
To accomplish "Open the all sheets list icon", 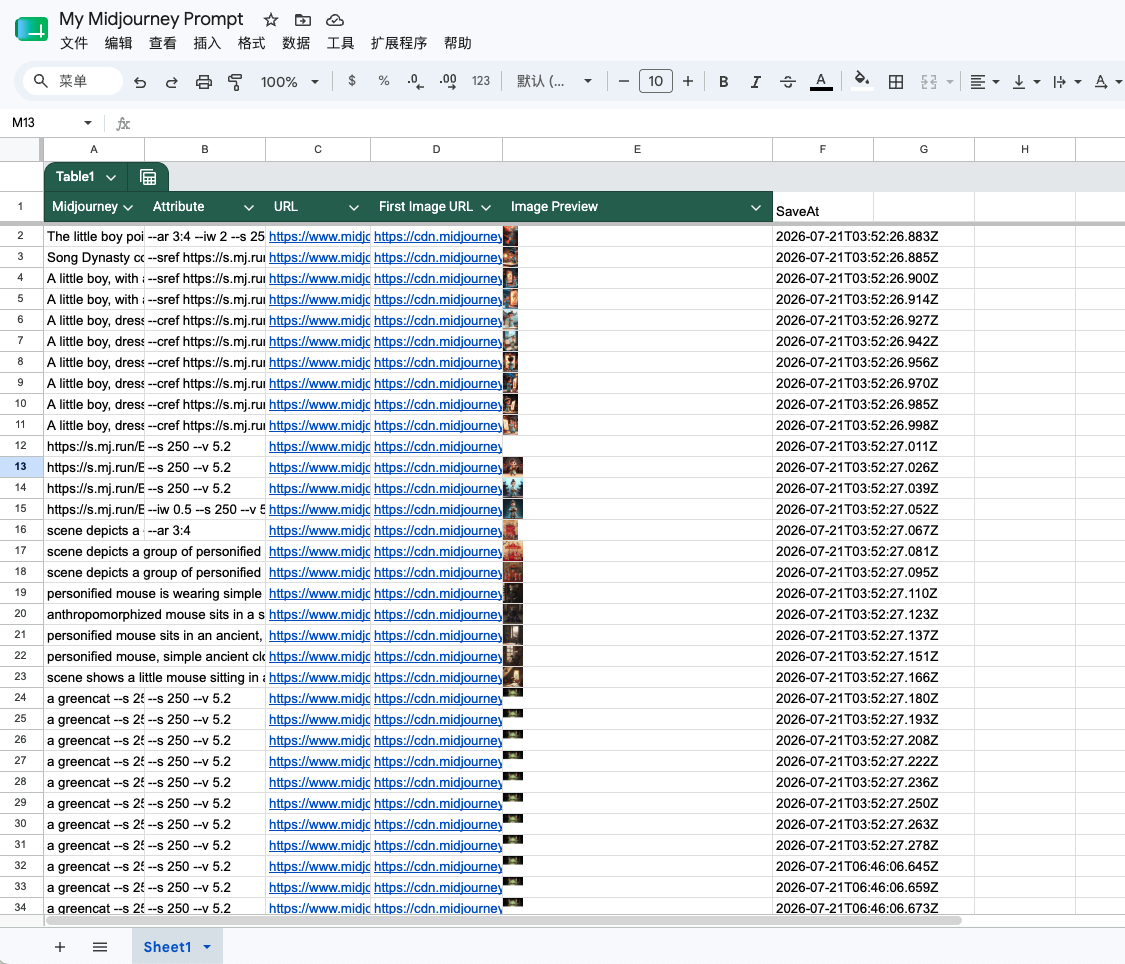I will 100,947.
